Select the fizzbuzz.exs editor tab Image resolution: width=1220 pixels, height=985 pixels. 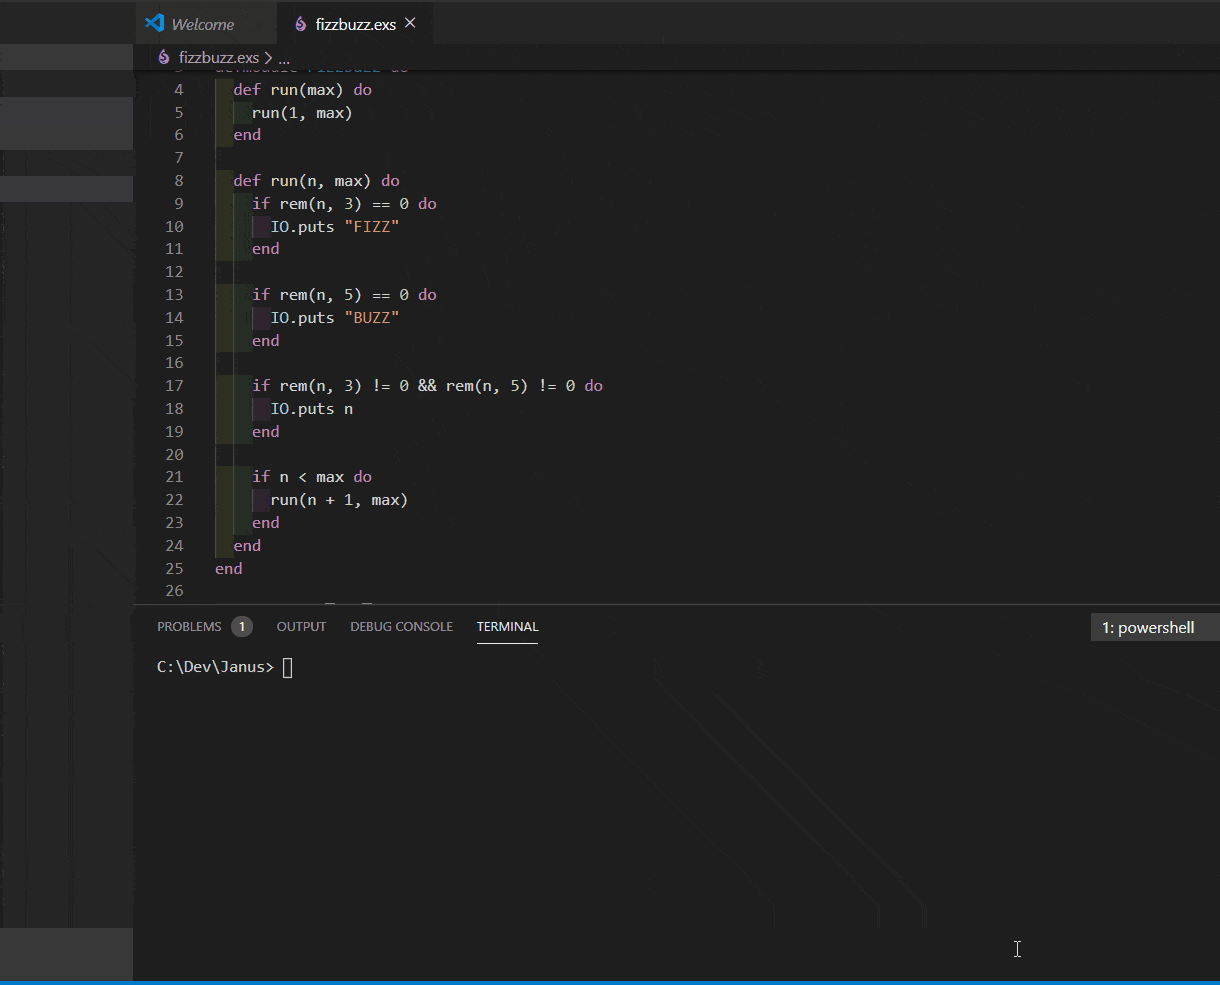coord(355,24)
